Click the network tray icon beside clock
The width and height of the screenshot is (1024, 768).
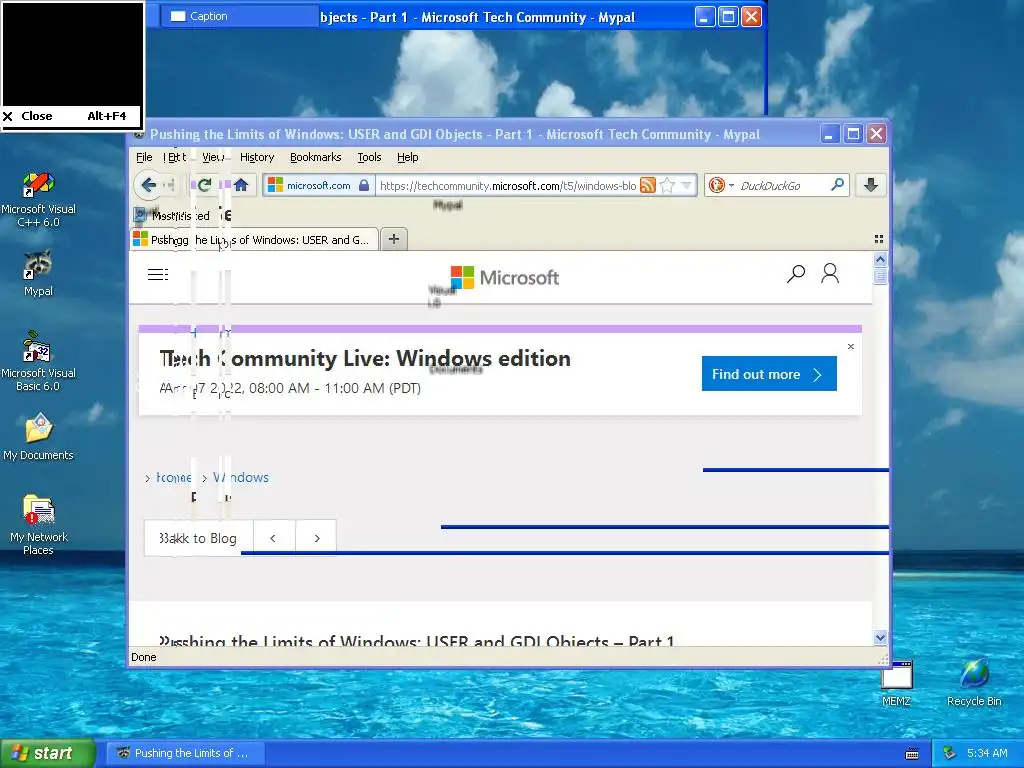(x=949, y=753)
